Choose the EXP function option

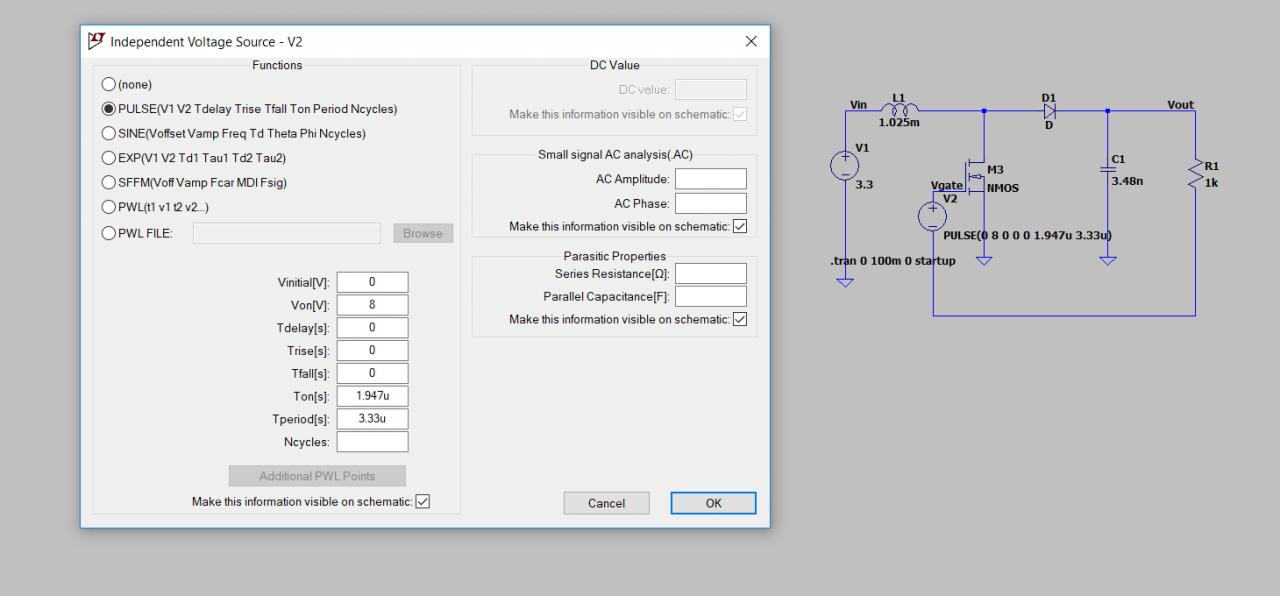[110, 158]
